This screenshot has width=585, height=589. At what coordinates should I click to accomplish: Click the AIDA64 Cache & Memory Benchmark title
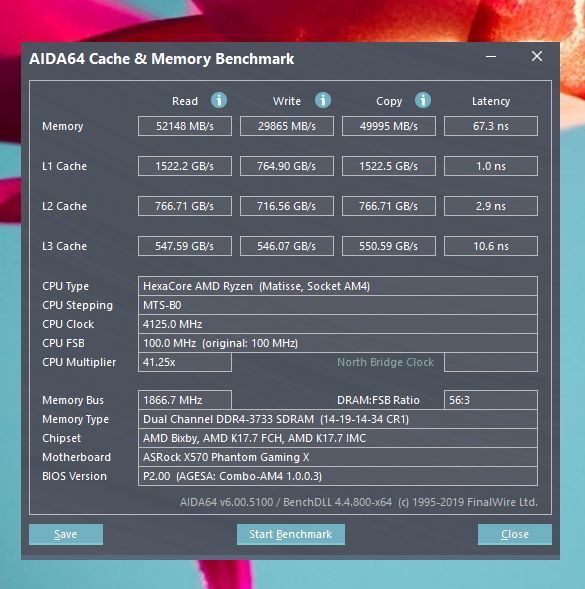[162, 59]
